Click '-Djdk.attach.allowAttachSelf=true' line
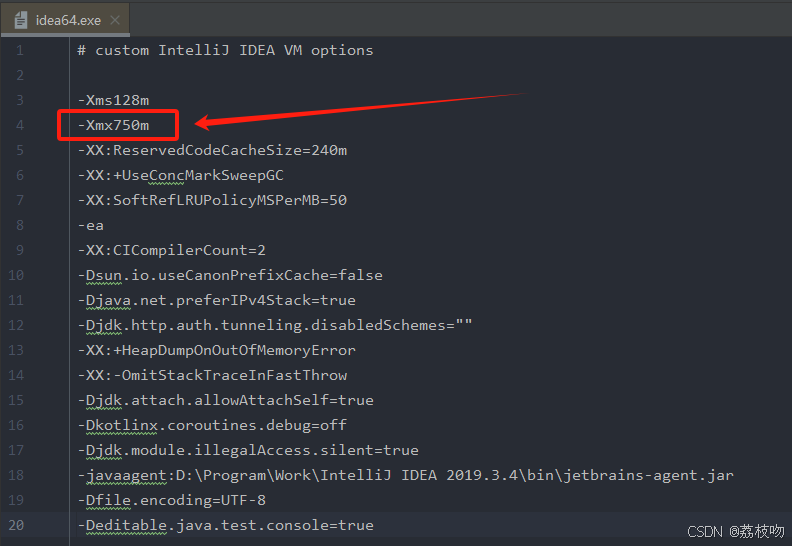Image resolution: width=792 pixels, height=546 pixels. 226,400
